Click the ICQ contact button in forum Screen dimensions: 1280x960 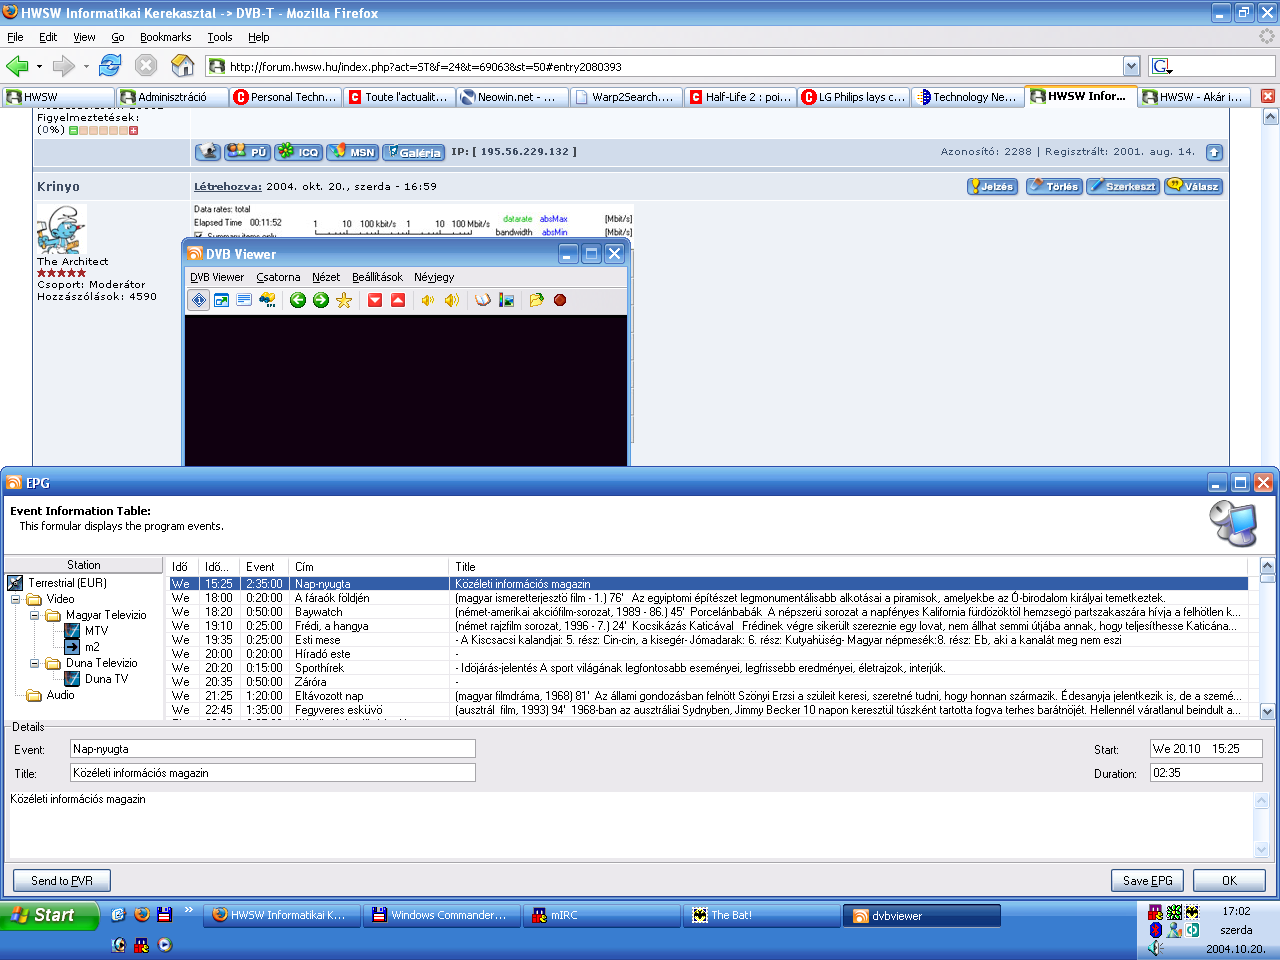(298, 152)
